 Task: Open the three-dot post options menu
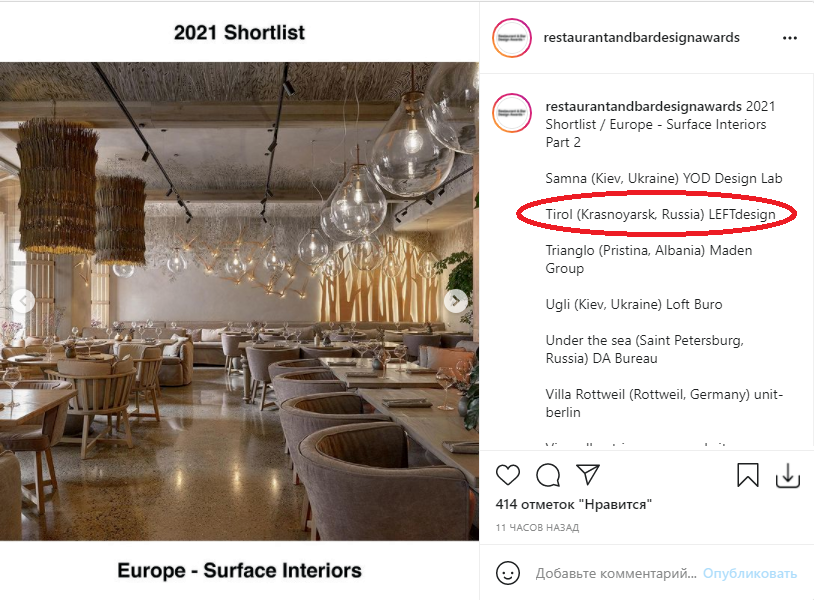tap(790, 38)
